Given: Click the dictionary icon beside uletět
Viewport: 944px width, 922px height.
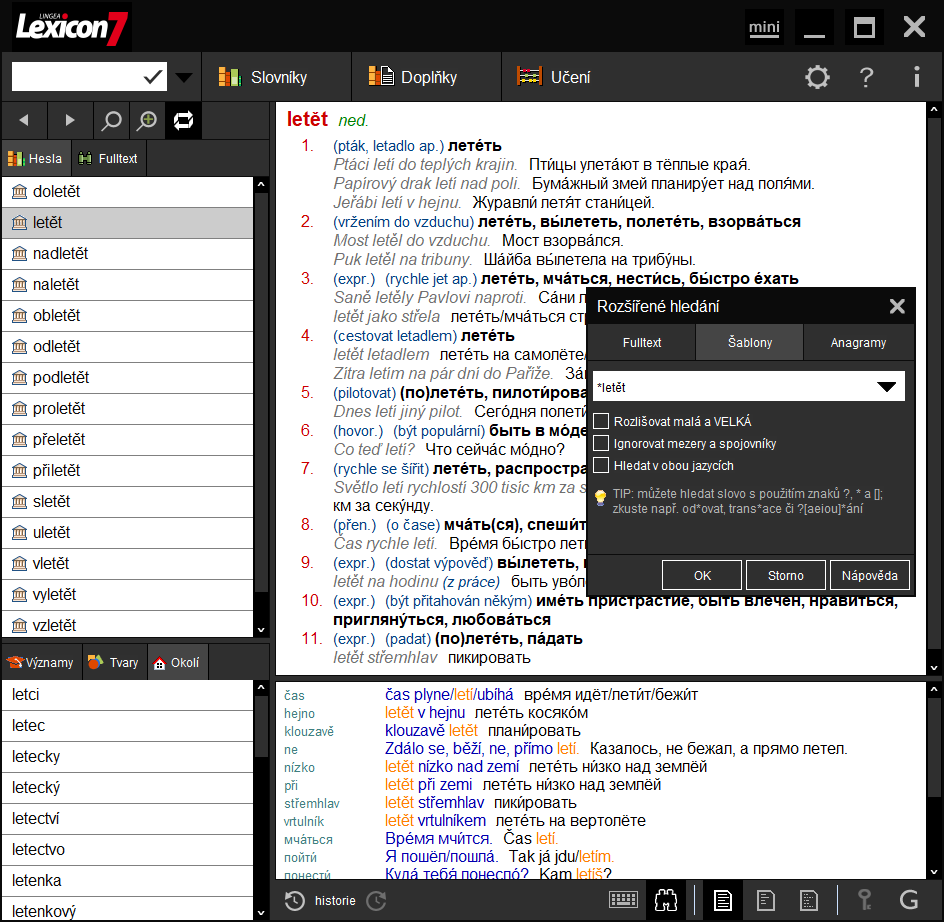Looking at the screenshot, I should point(19,532).
